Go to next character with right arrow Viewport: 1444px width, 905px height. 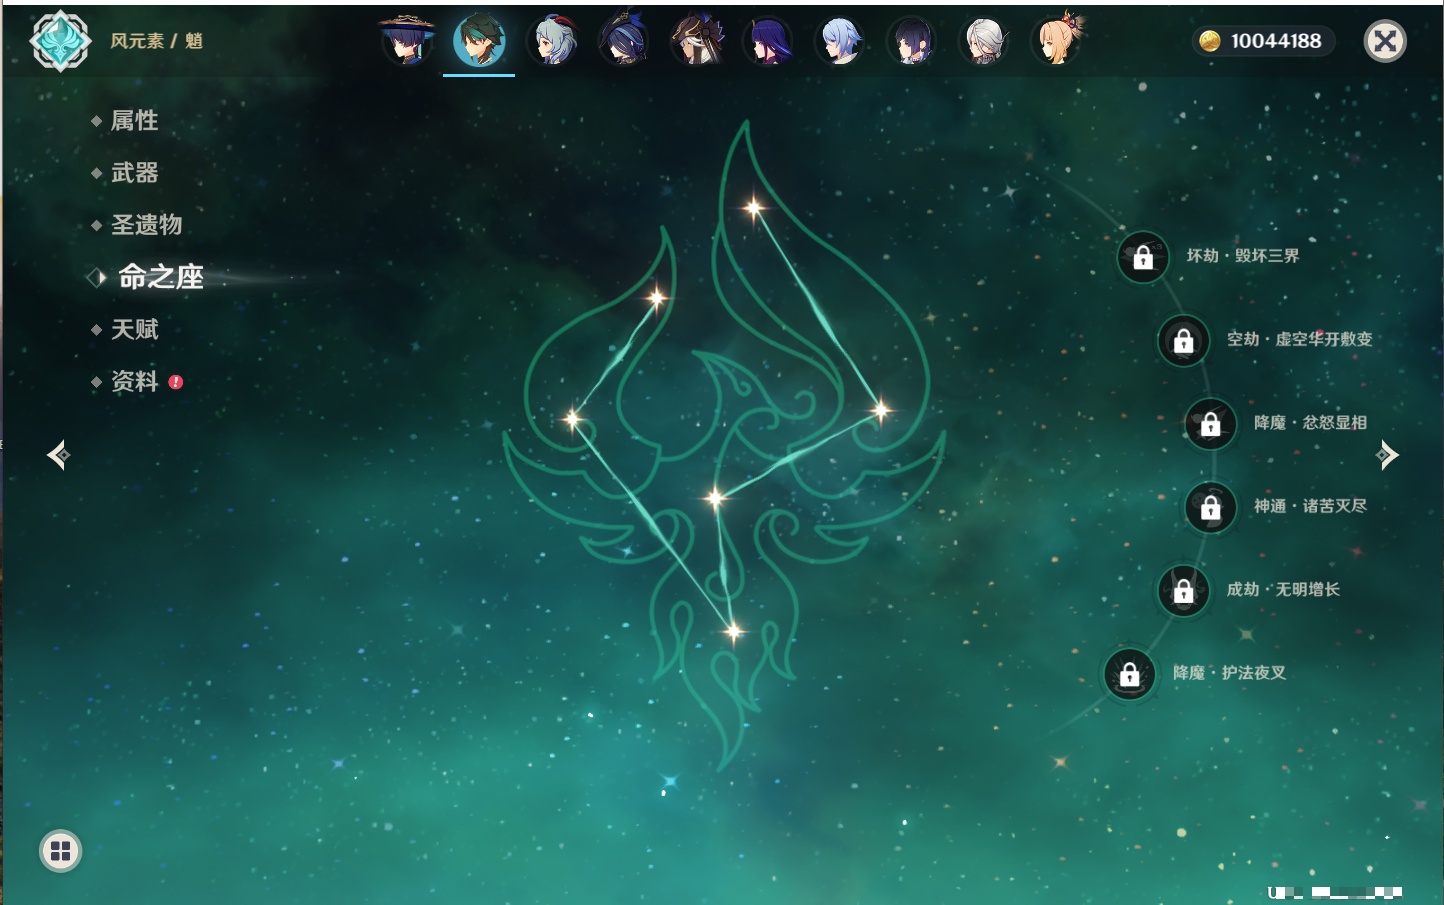point(1387,455)
